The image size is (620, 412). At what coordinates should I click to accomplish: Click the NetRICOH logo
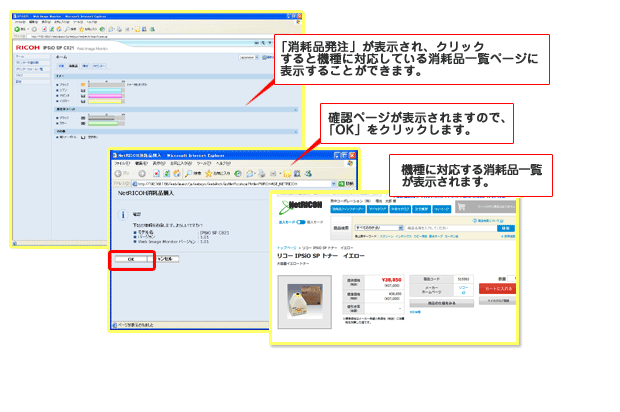tap(301, 206)
